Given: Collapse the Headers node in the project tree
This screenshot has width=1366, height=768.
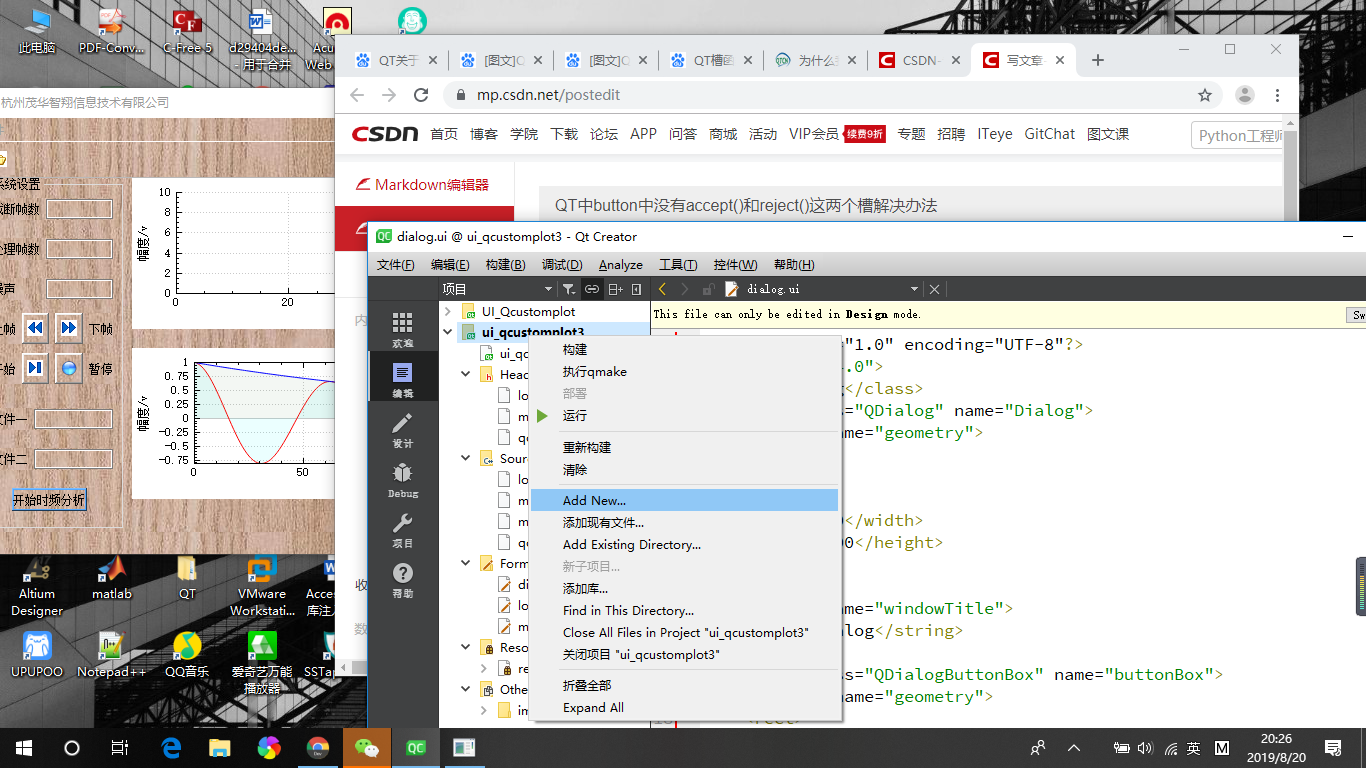Looking at the screenshot, I should [x=464, y=374].
